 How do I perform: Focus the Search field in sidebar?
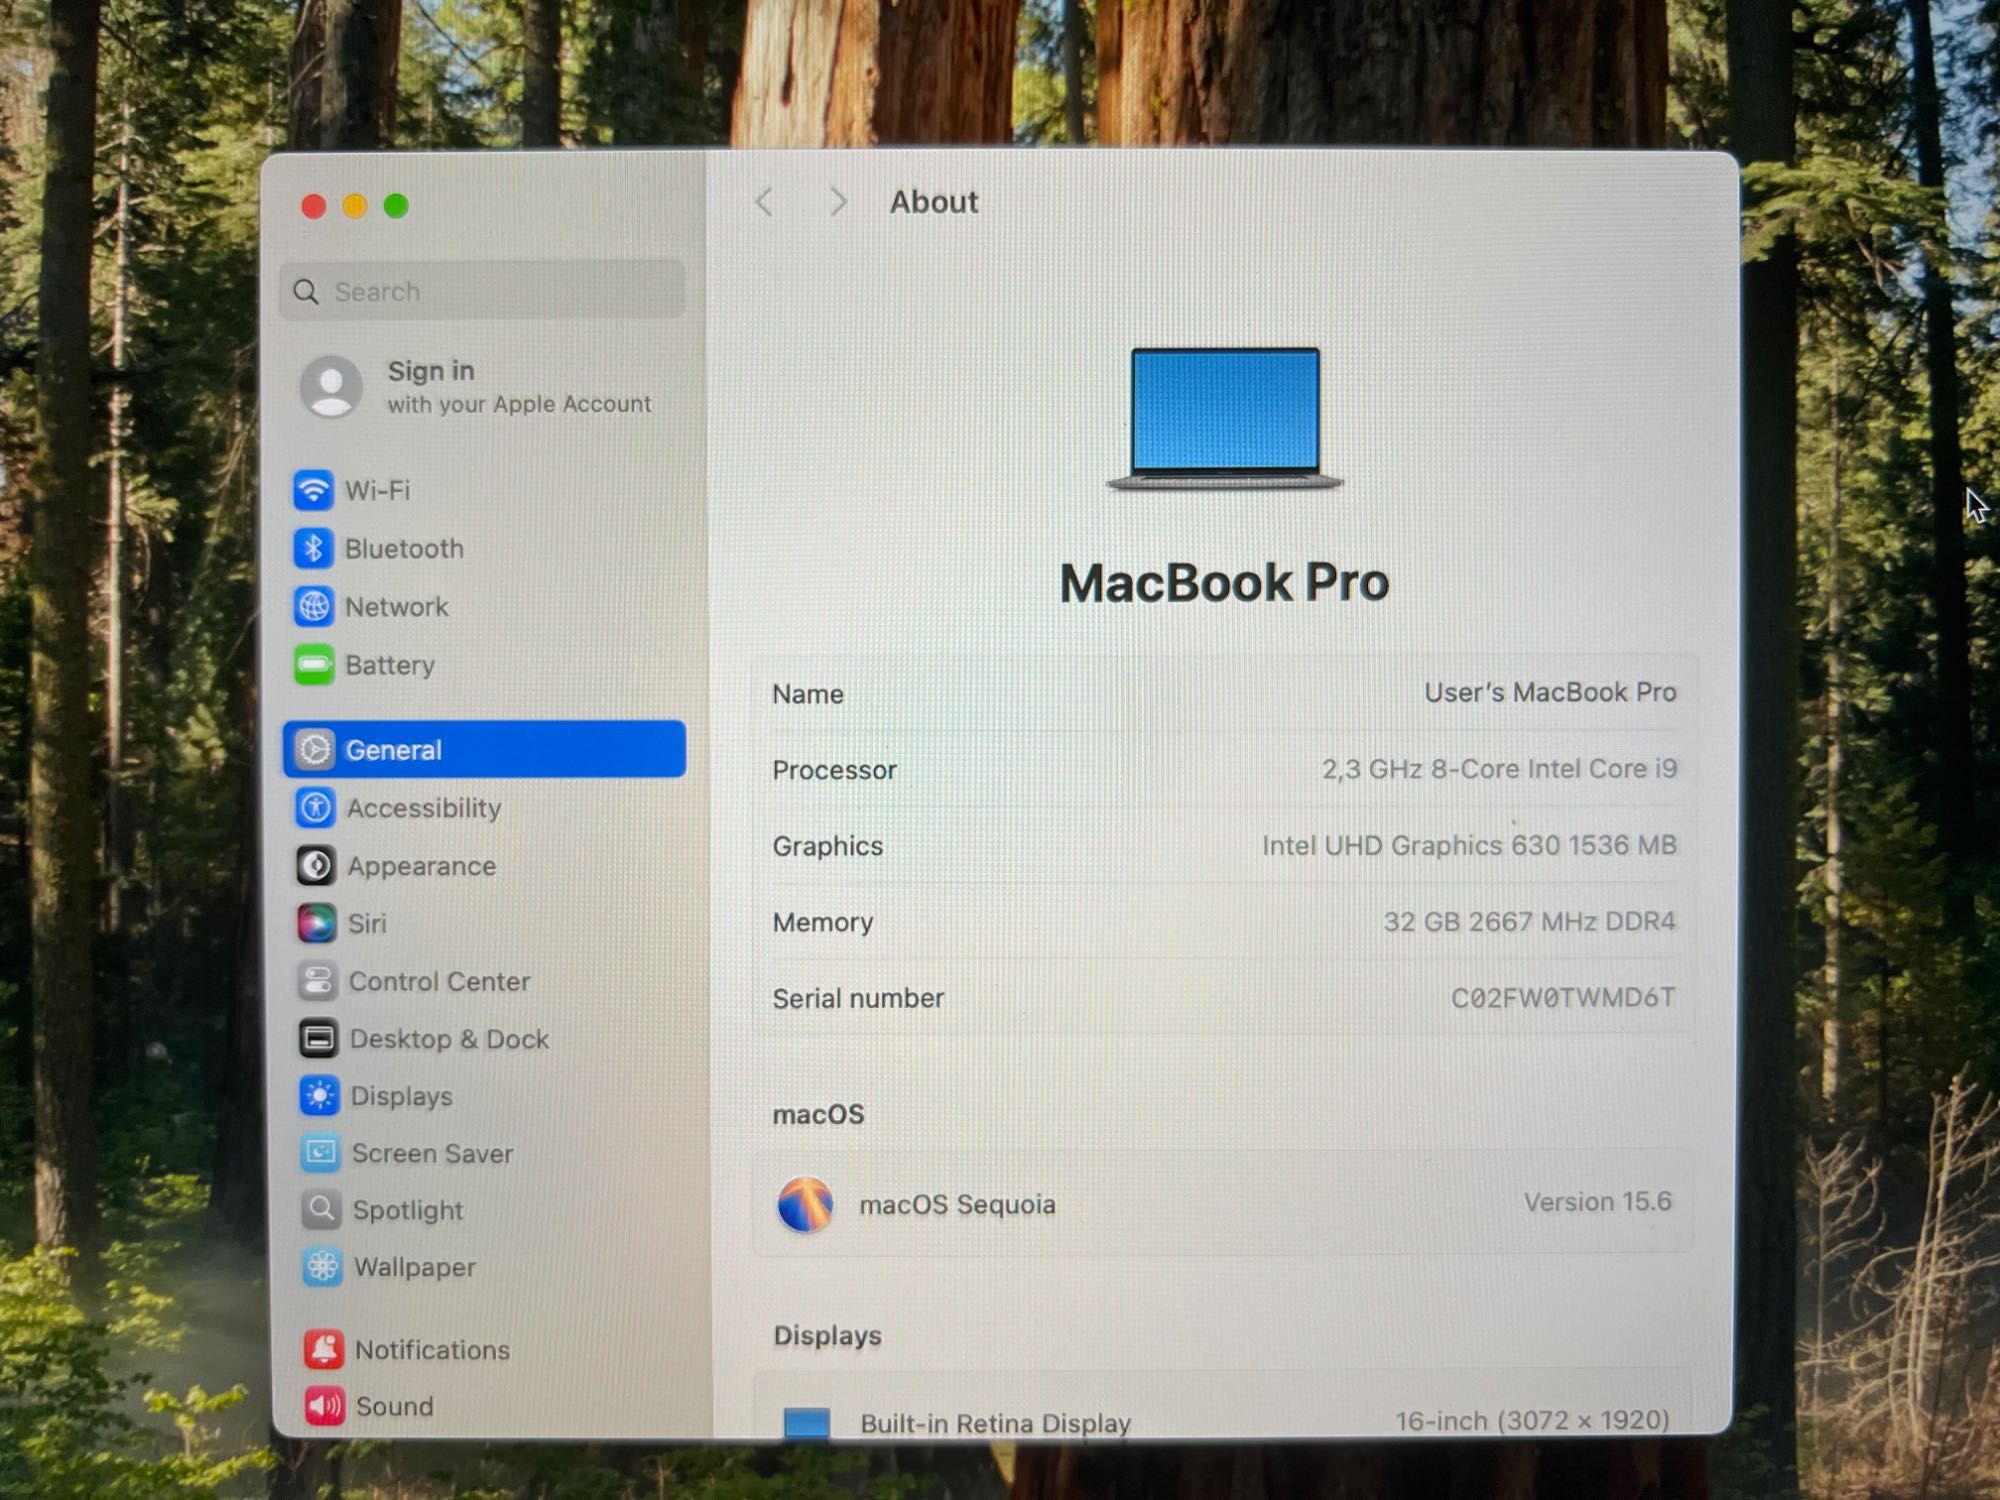[483, 291]
